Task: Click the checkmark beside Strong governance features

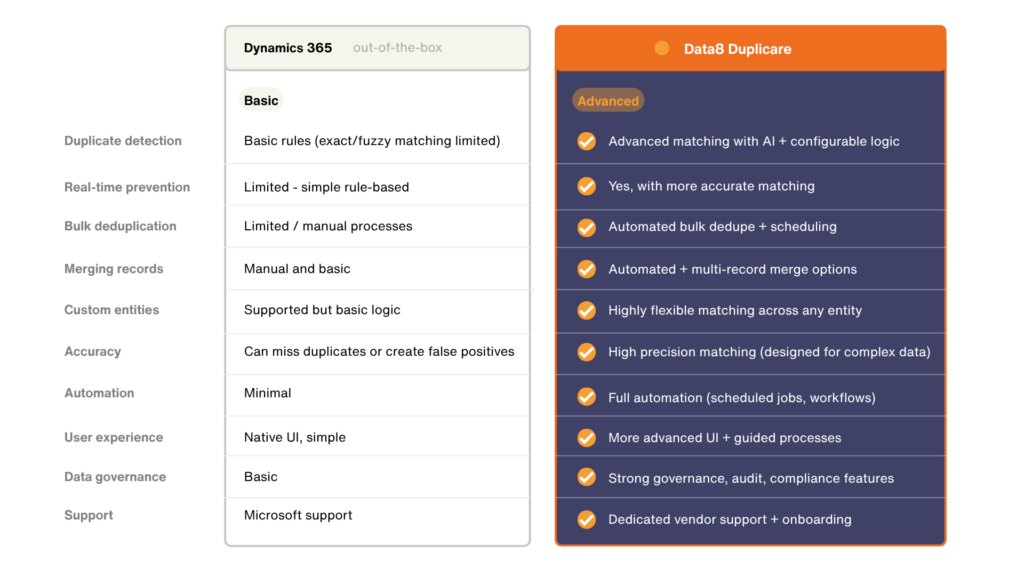Action: [x=586, y=477]
